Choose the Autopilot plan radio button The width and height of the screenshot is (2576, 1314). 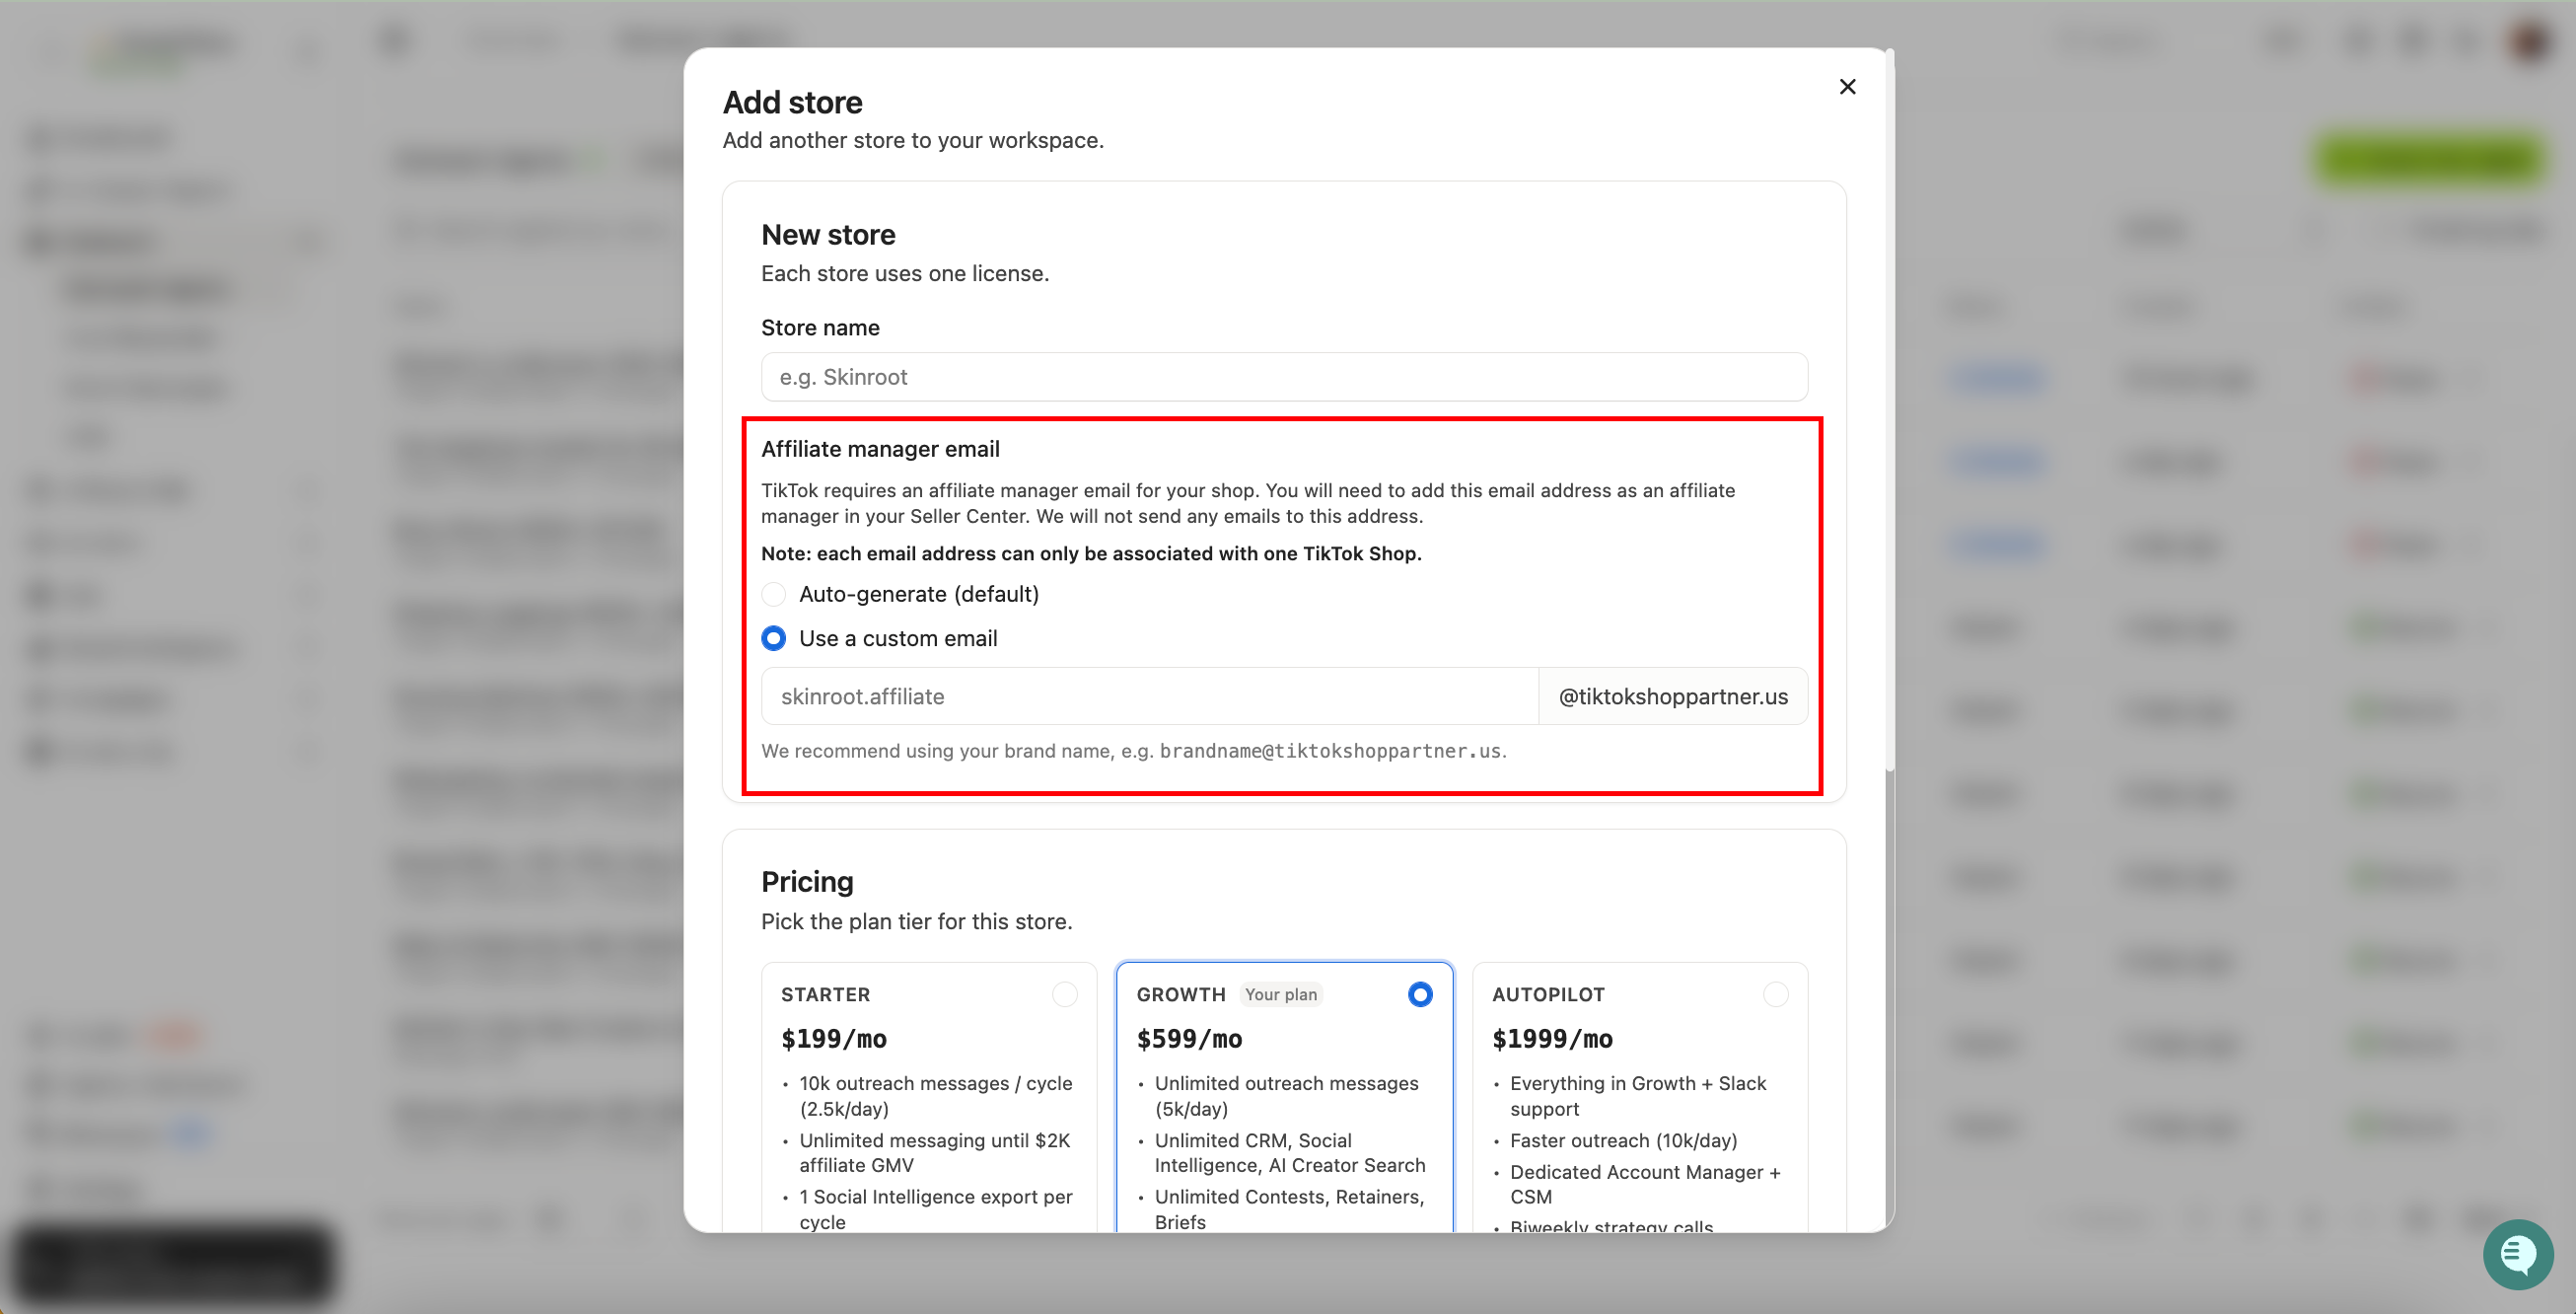point(1776,994)
